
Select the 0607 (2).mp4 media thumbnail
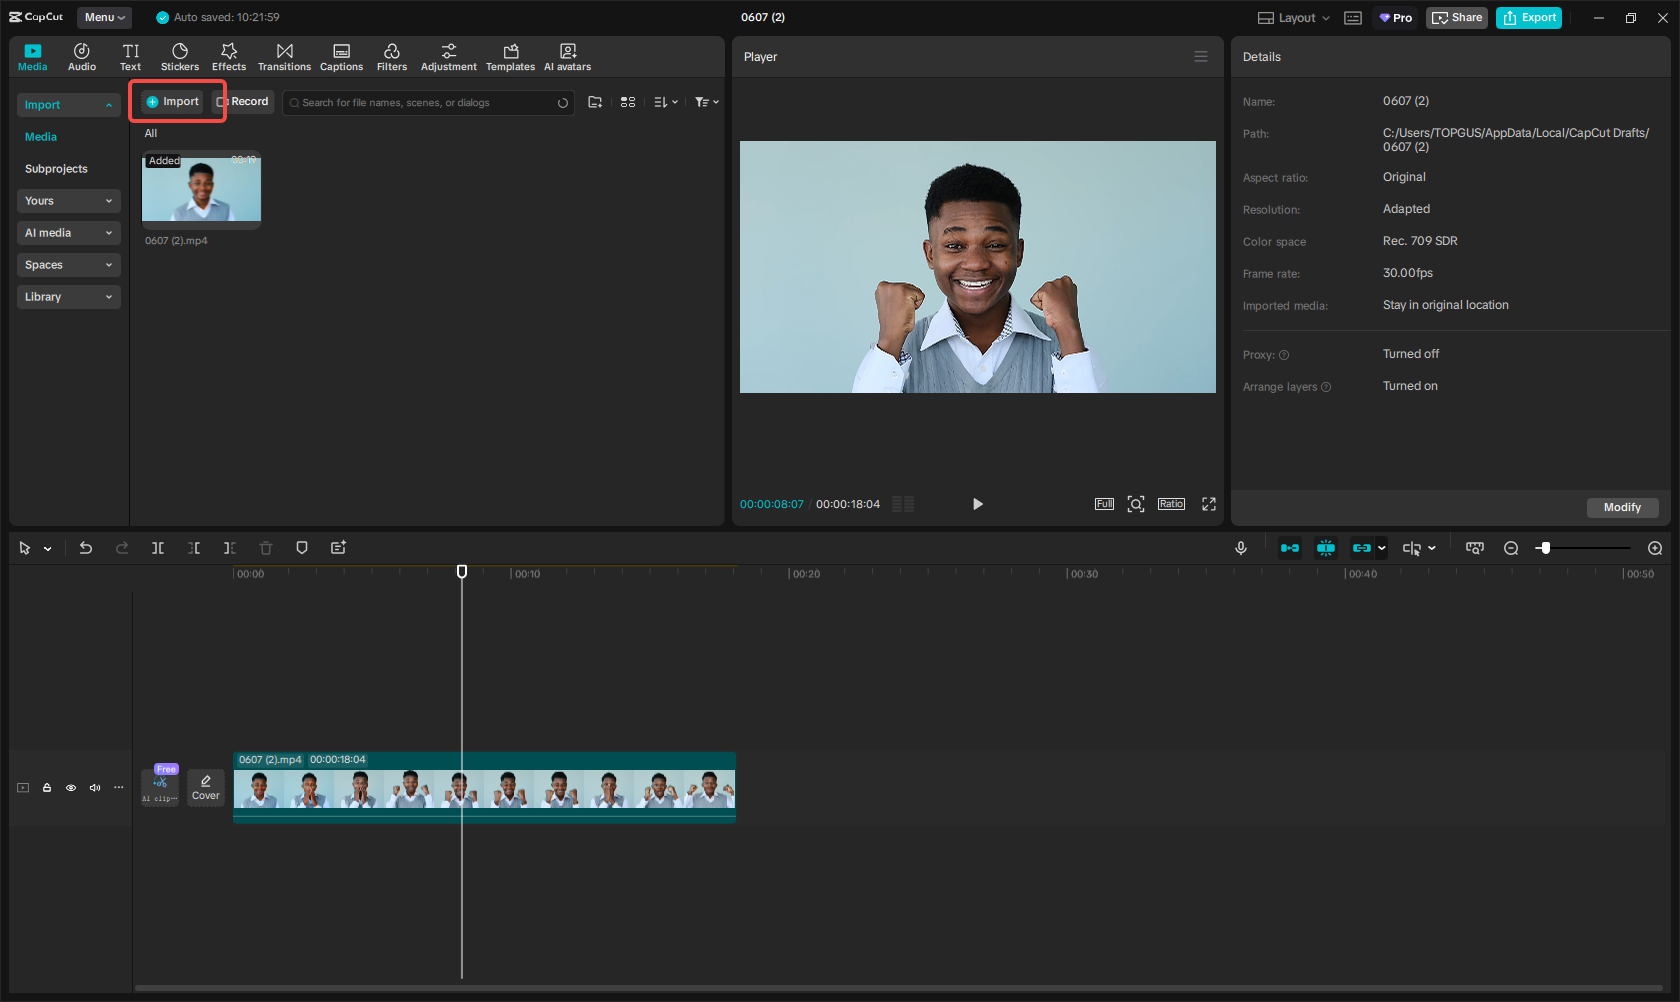pos(201,188)
